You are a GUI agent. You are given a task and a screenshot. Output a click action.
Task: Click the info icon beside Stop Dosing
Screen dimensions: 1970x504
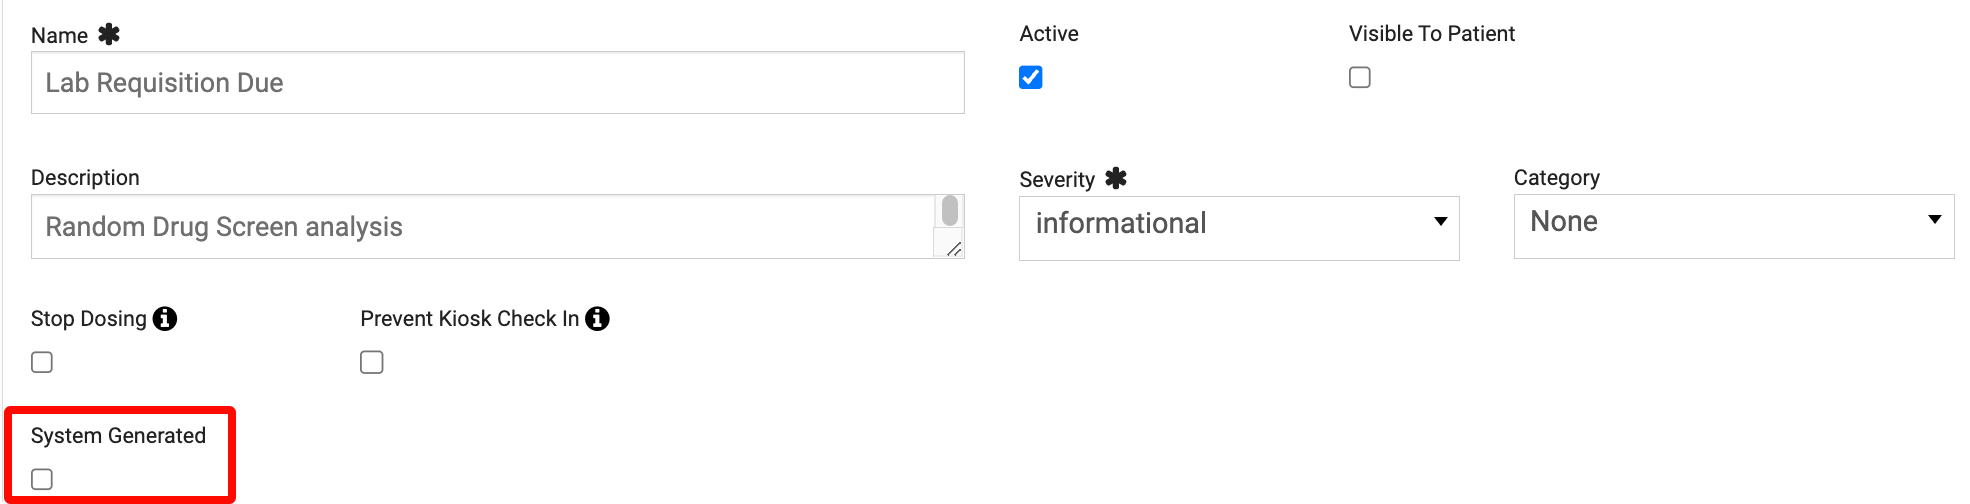click(165, 319)
